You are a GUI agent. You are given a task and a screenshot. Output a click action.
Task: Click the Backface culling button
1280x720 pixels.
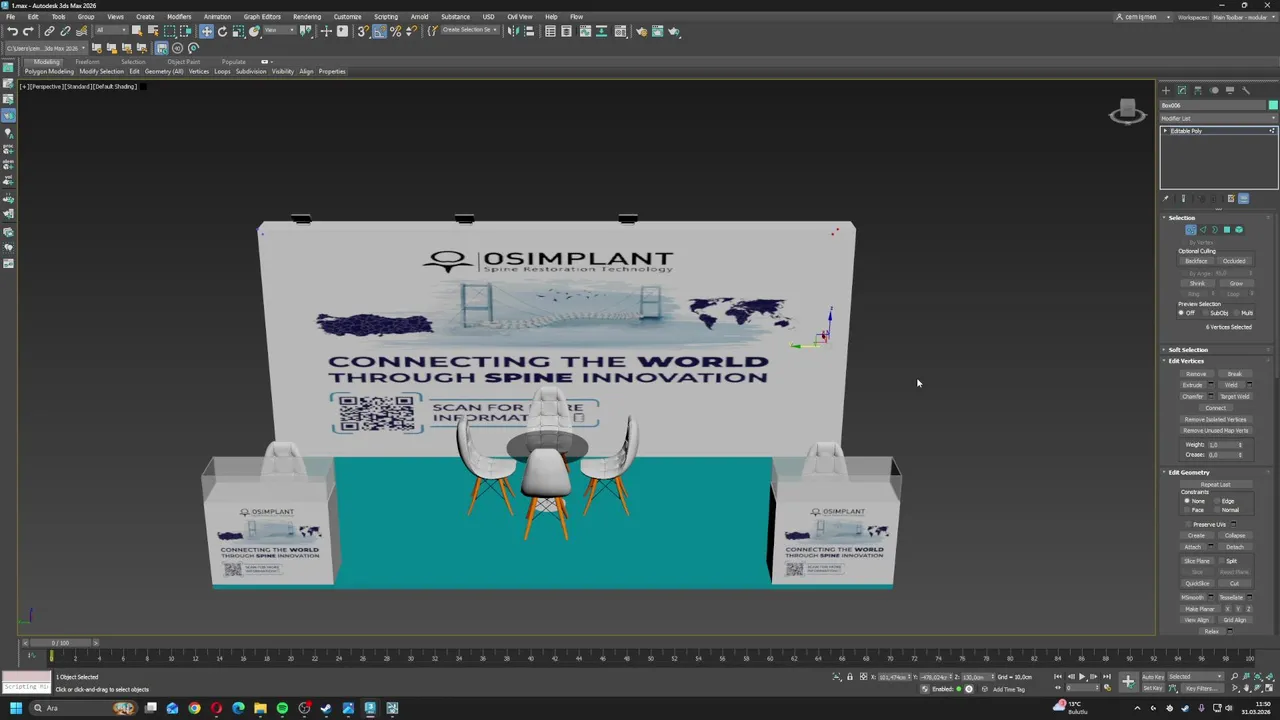tap(1196, 261)
